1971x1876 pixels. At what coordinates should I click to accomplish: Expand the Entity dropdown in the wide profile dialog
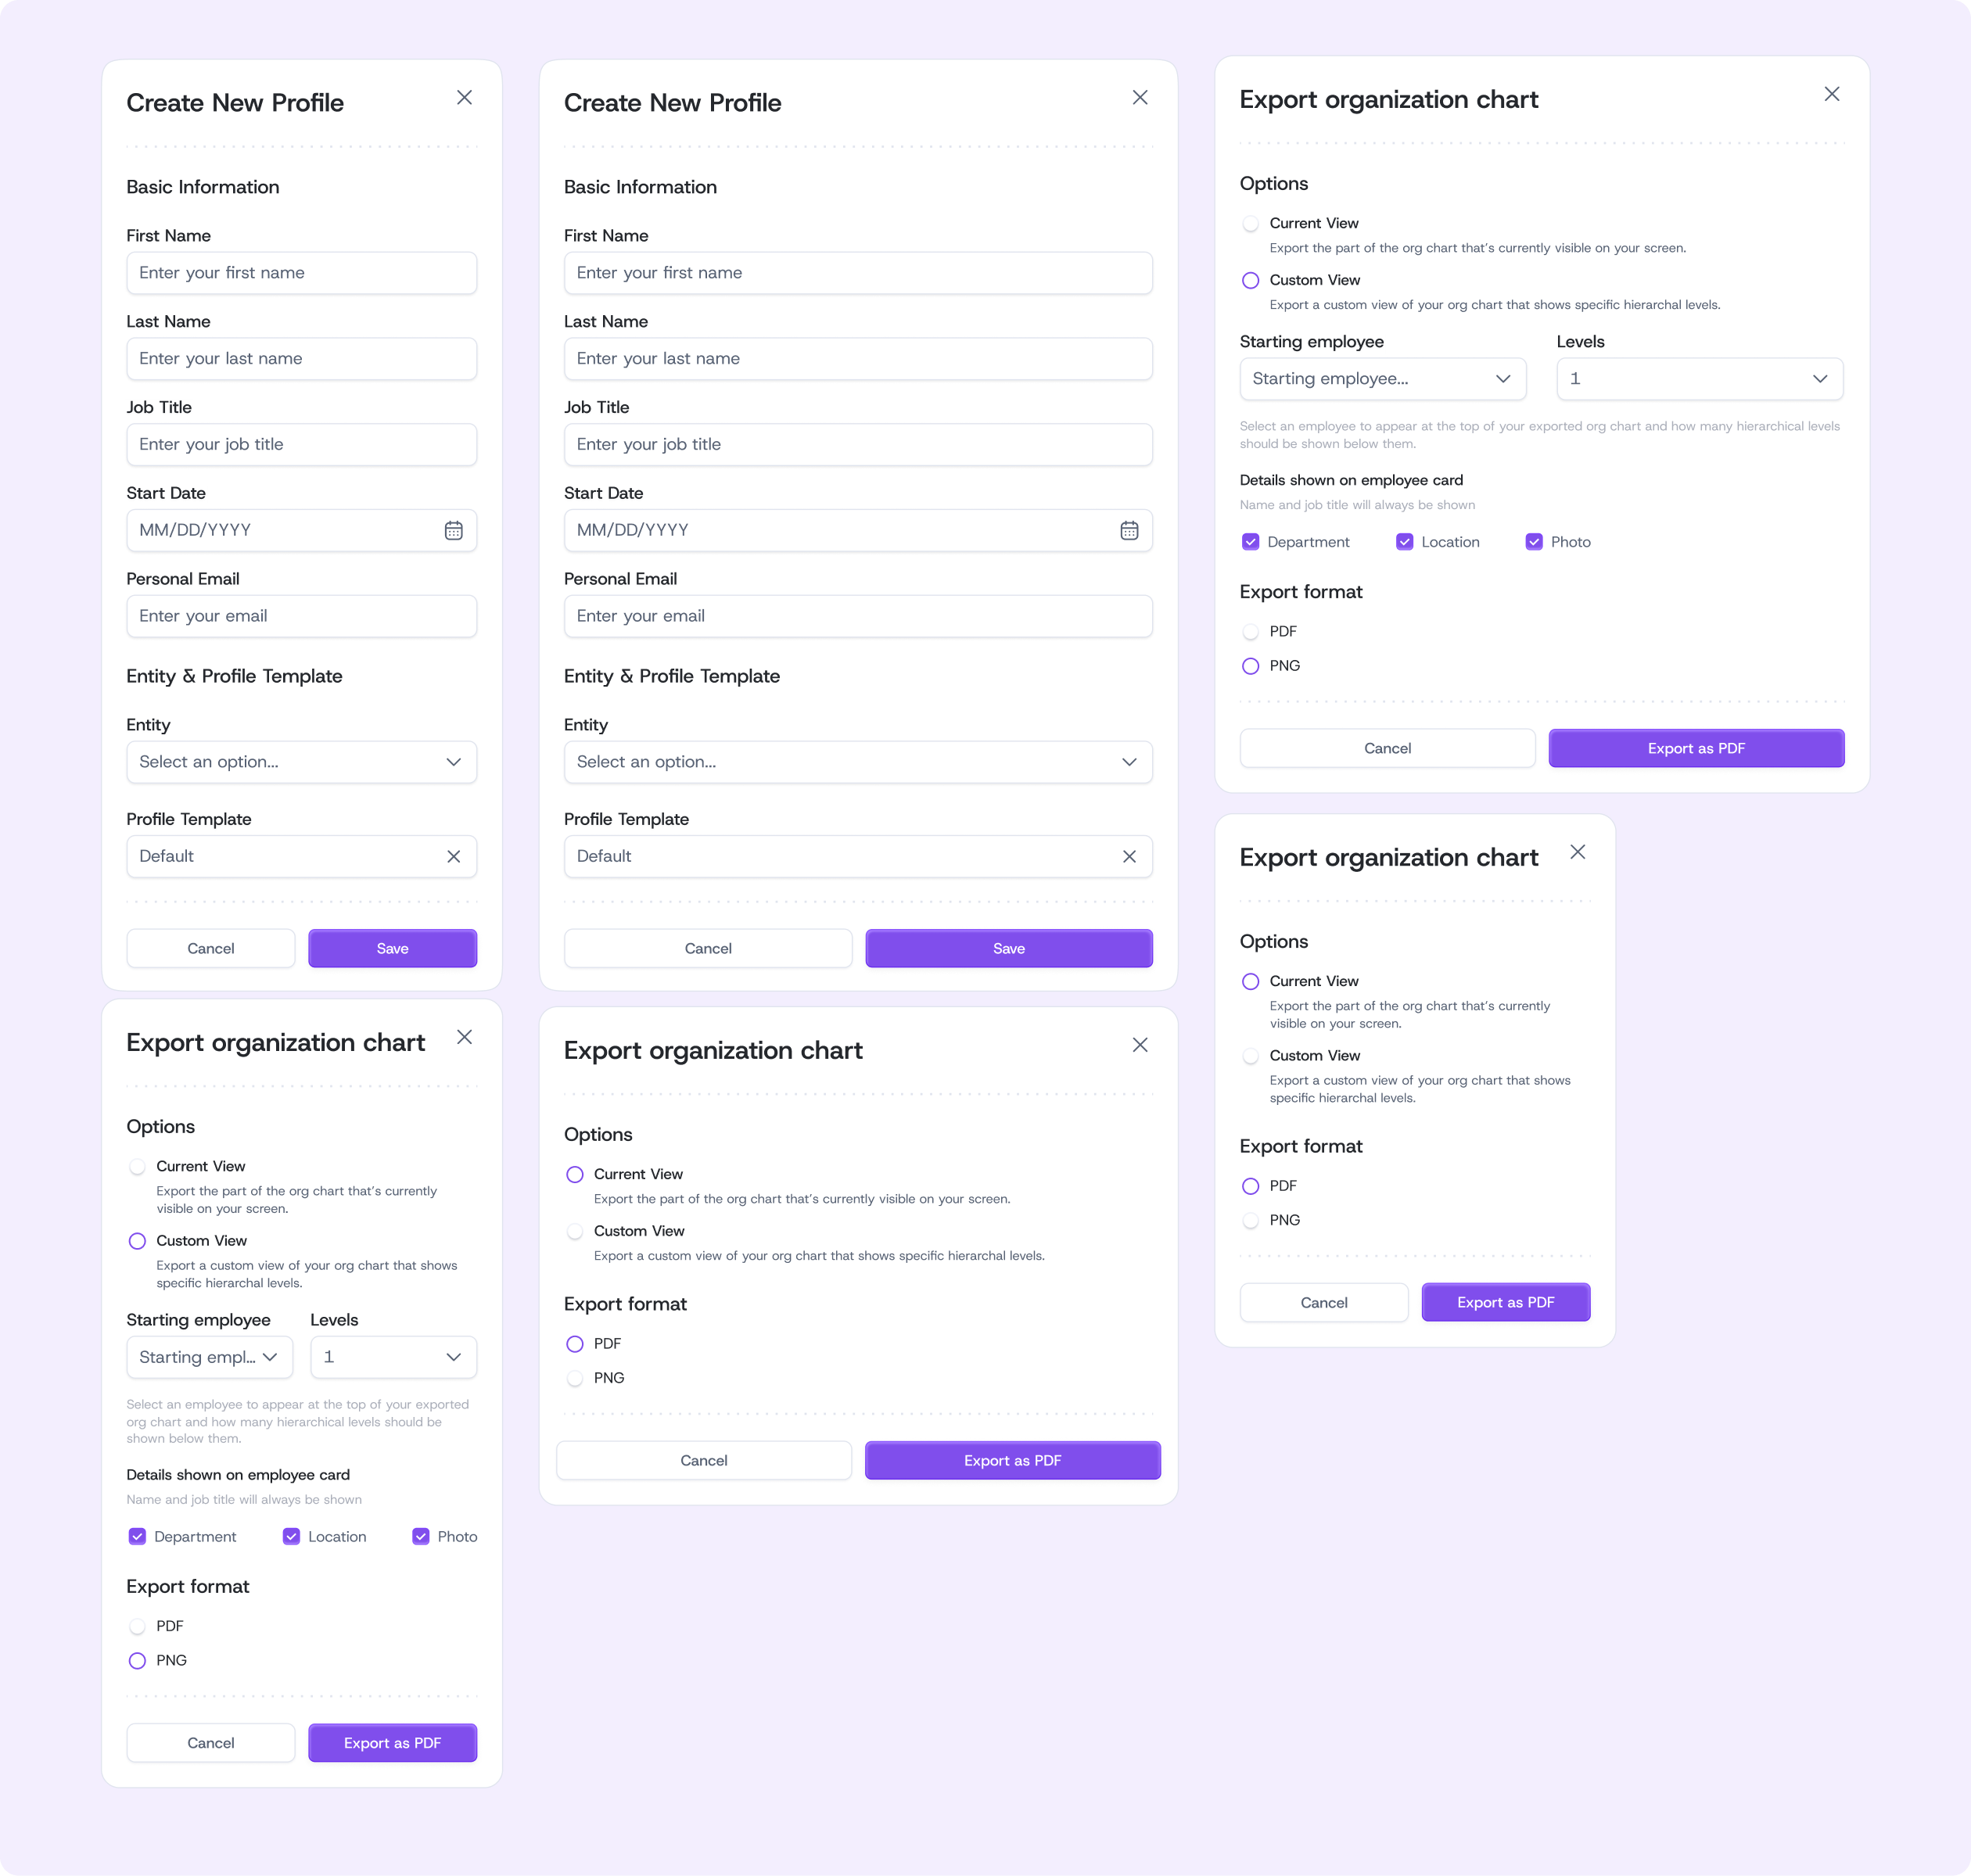coord(857,762)
